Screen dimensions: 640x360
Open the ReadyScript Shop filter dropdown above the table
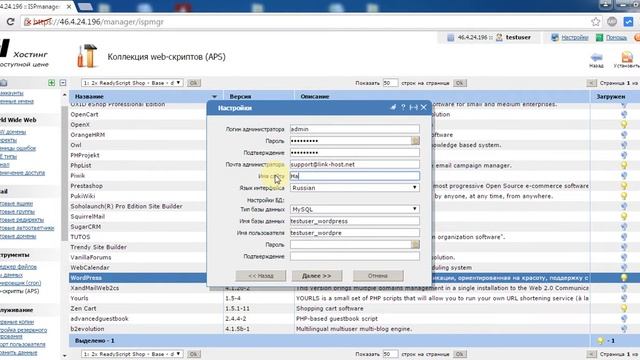(132, 83)
